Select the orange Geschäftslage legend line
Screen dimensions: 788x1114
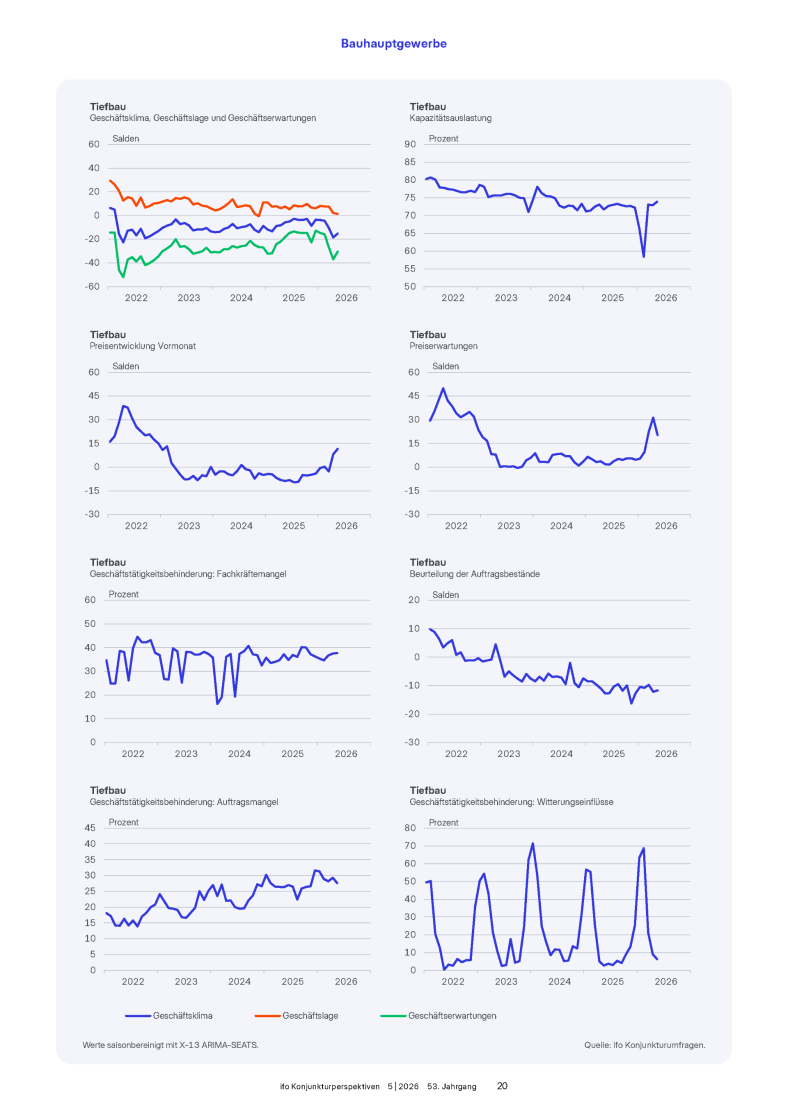pos(267,1016)
